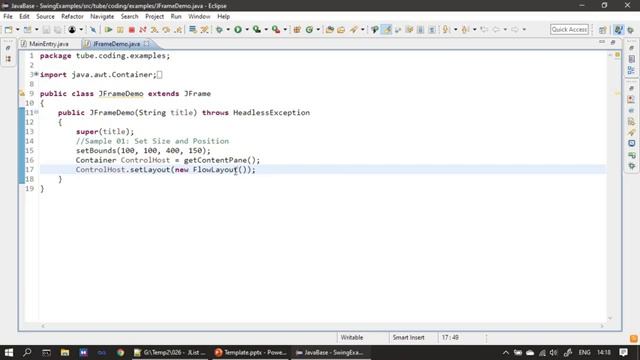Click the Open Perspective icon
Viewport: 640px width, 360px height.
coord(602,30)
